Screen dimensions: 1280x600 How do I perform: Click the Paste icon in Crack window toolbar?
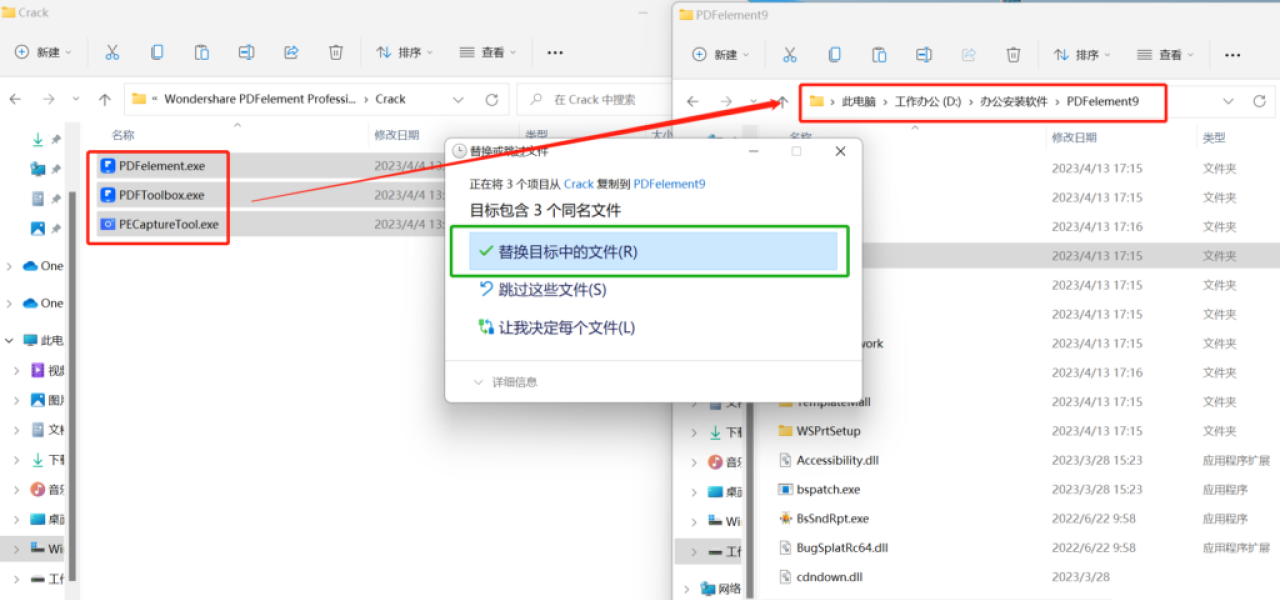[x=202, y=52]
